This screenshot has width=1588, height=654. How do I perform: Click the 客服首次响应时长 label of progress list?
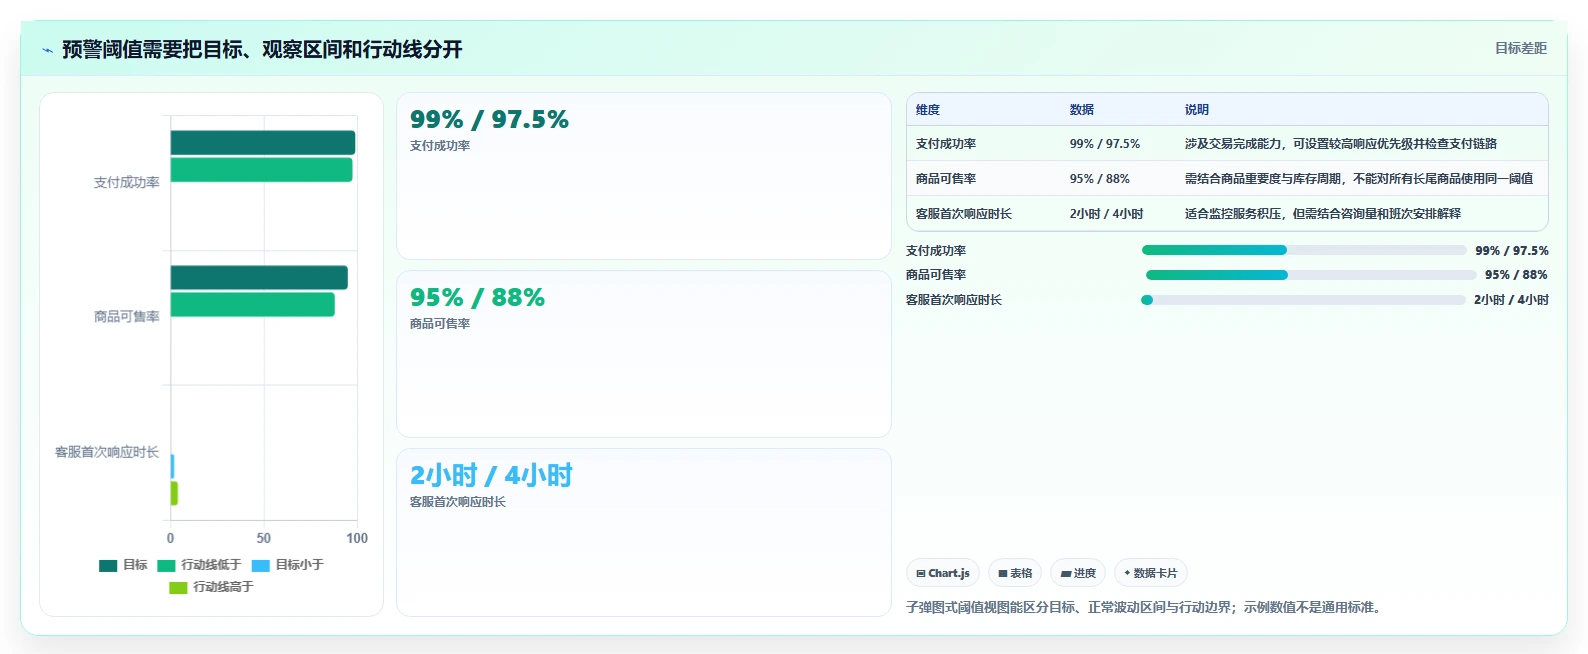(954, 300)
